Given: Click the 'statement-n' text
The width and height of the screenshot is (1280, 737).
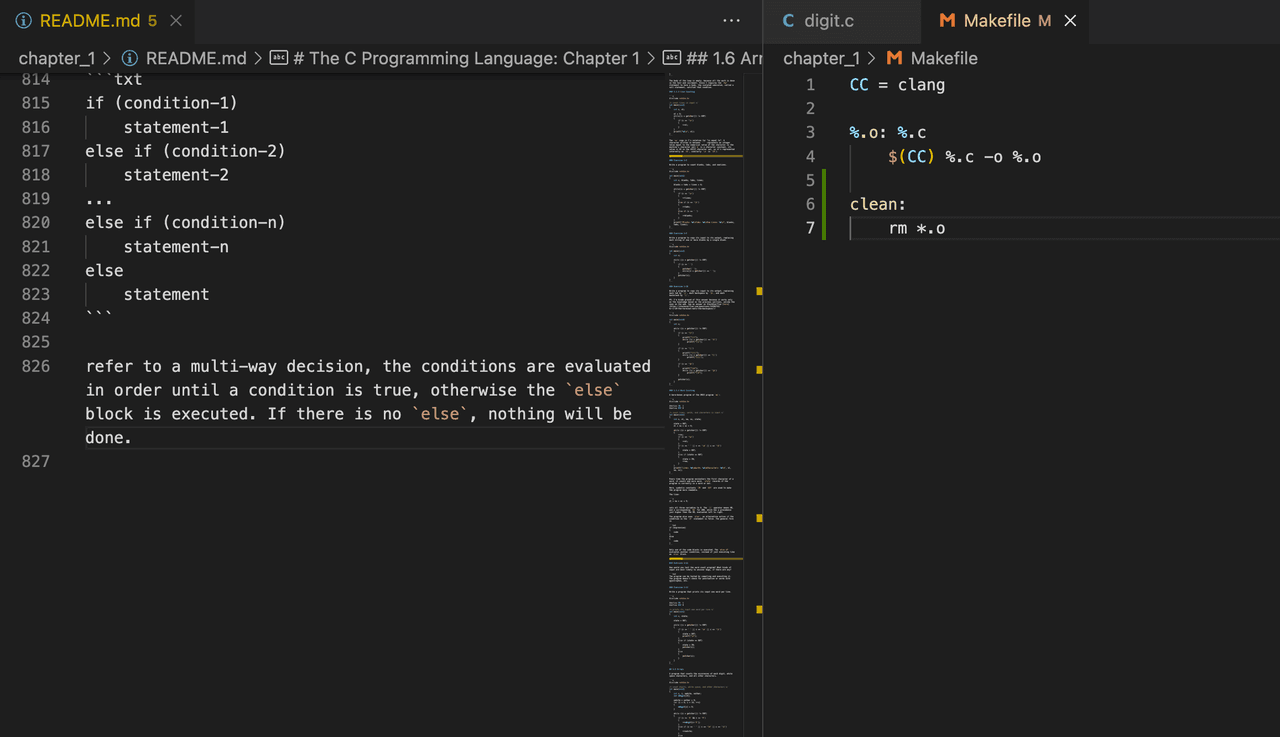Looking at the screenshot, I should 176,246.
